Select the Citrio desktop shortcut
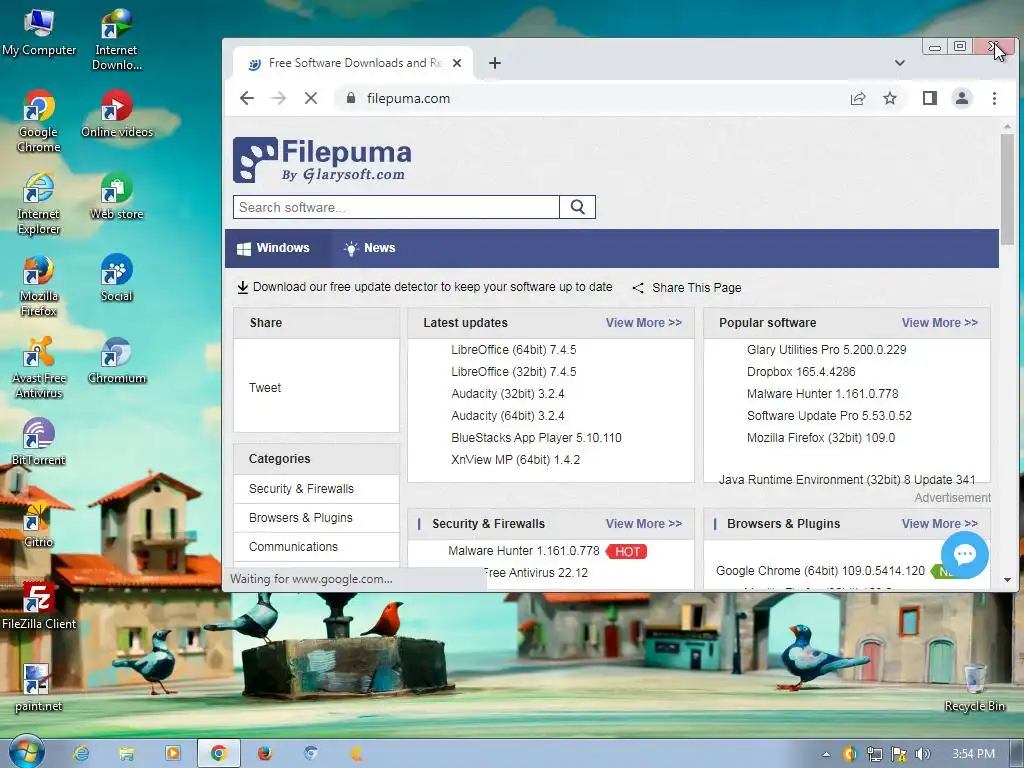The image size is (1024, 768). [x=39, y=525]
